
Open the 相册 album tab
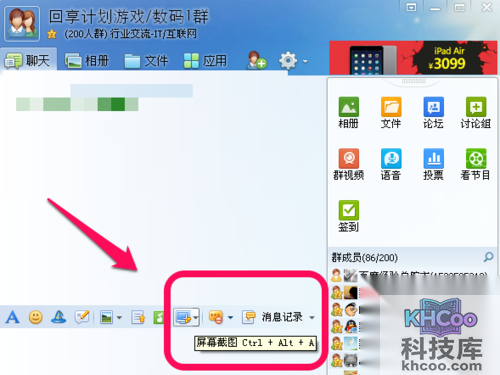coord(87,61)
